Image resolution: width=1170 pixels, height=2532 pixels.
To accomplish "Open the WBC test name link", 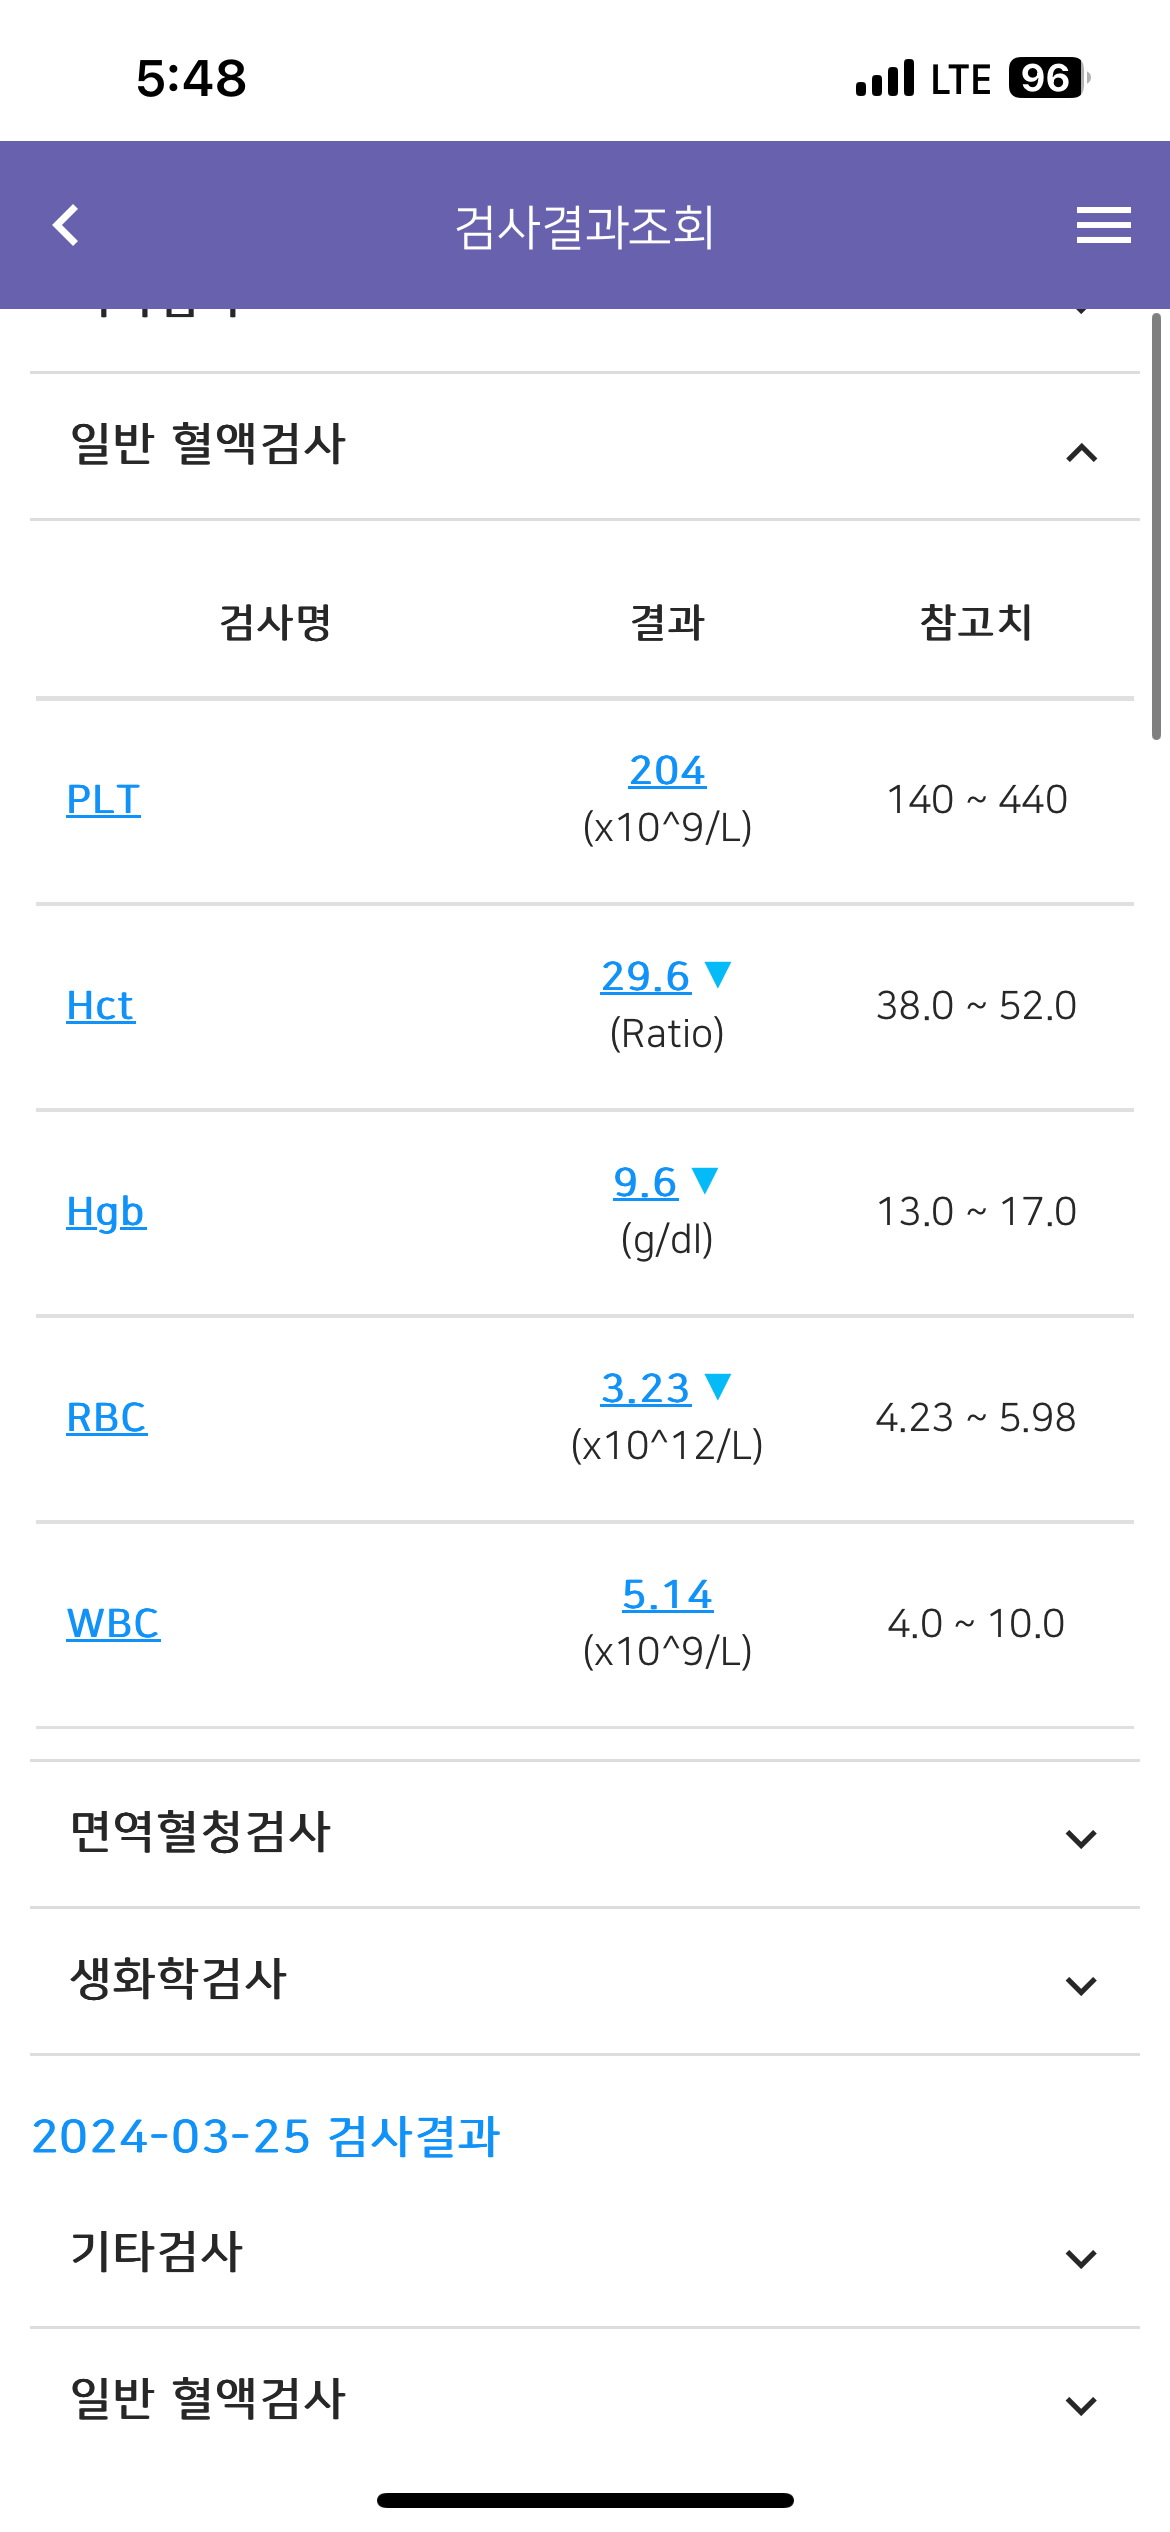I will tap(113, 1624).
